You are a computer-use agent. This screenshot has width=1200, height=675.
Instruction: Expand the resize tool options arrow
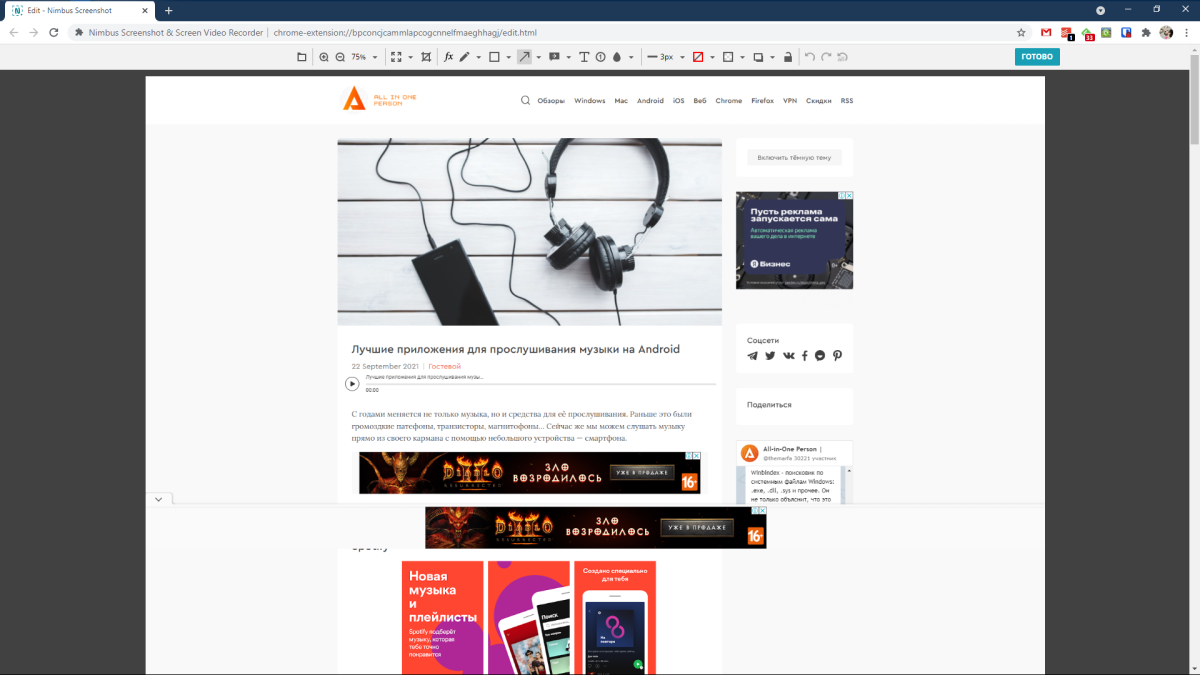[410, 57]
